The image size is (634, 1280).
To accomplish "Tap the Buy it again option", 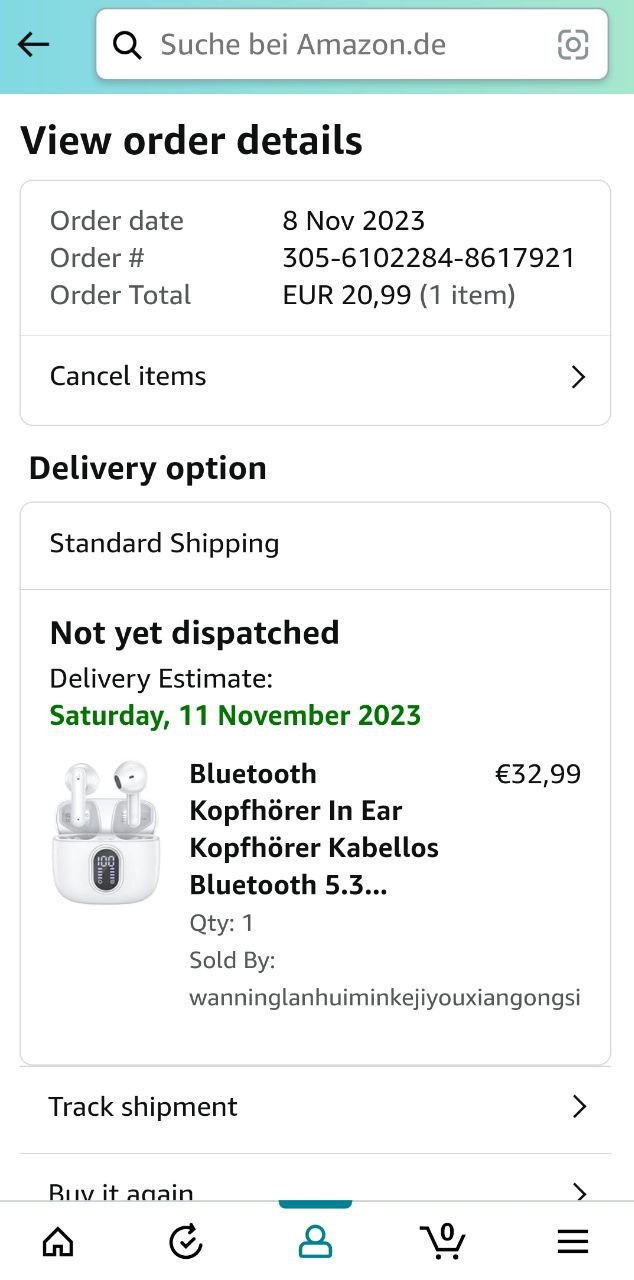I will pyautogui.click(x=122, y=1190).
